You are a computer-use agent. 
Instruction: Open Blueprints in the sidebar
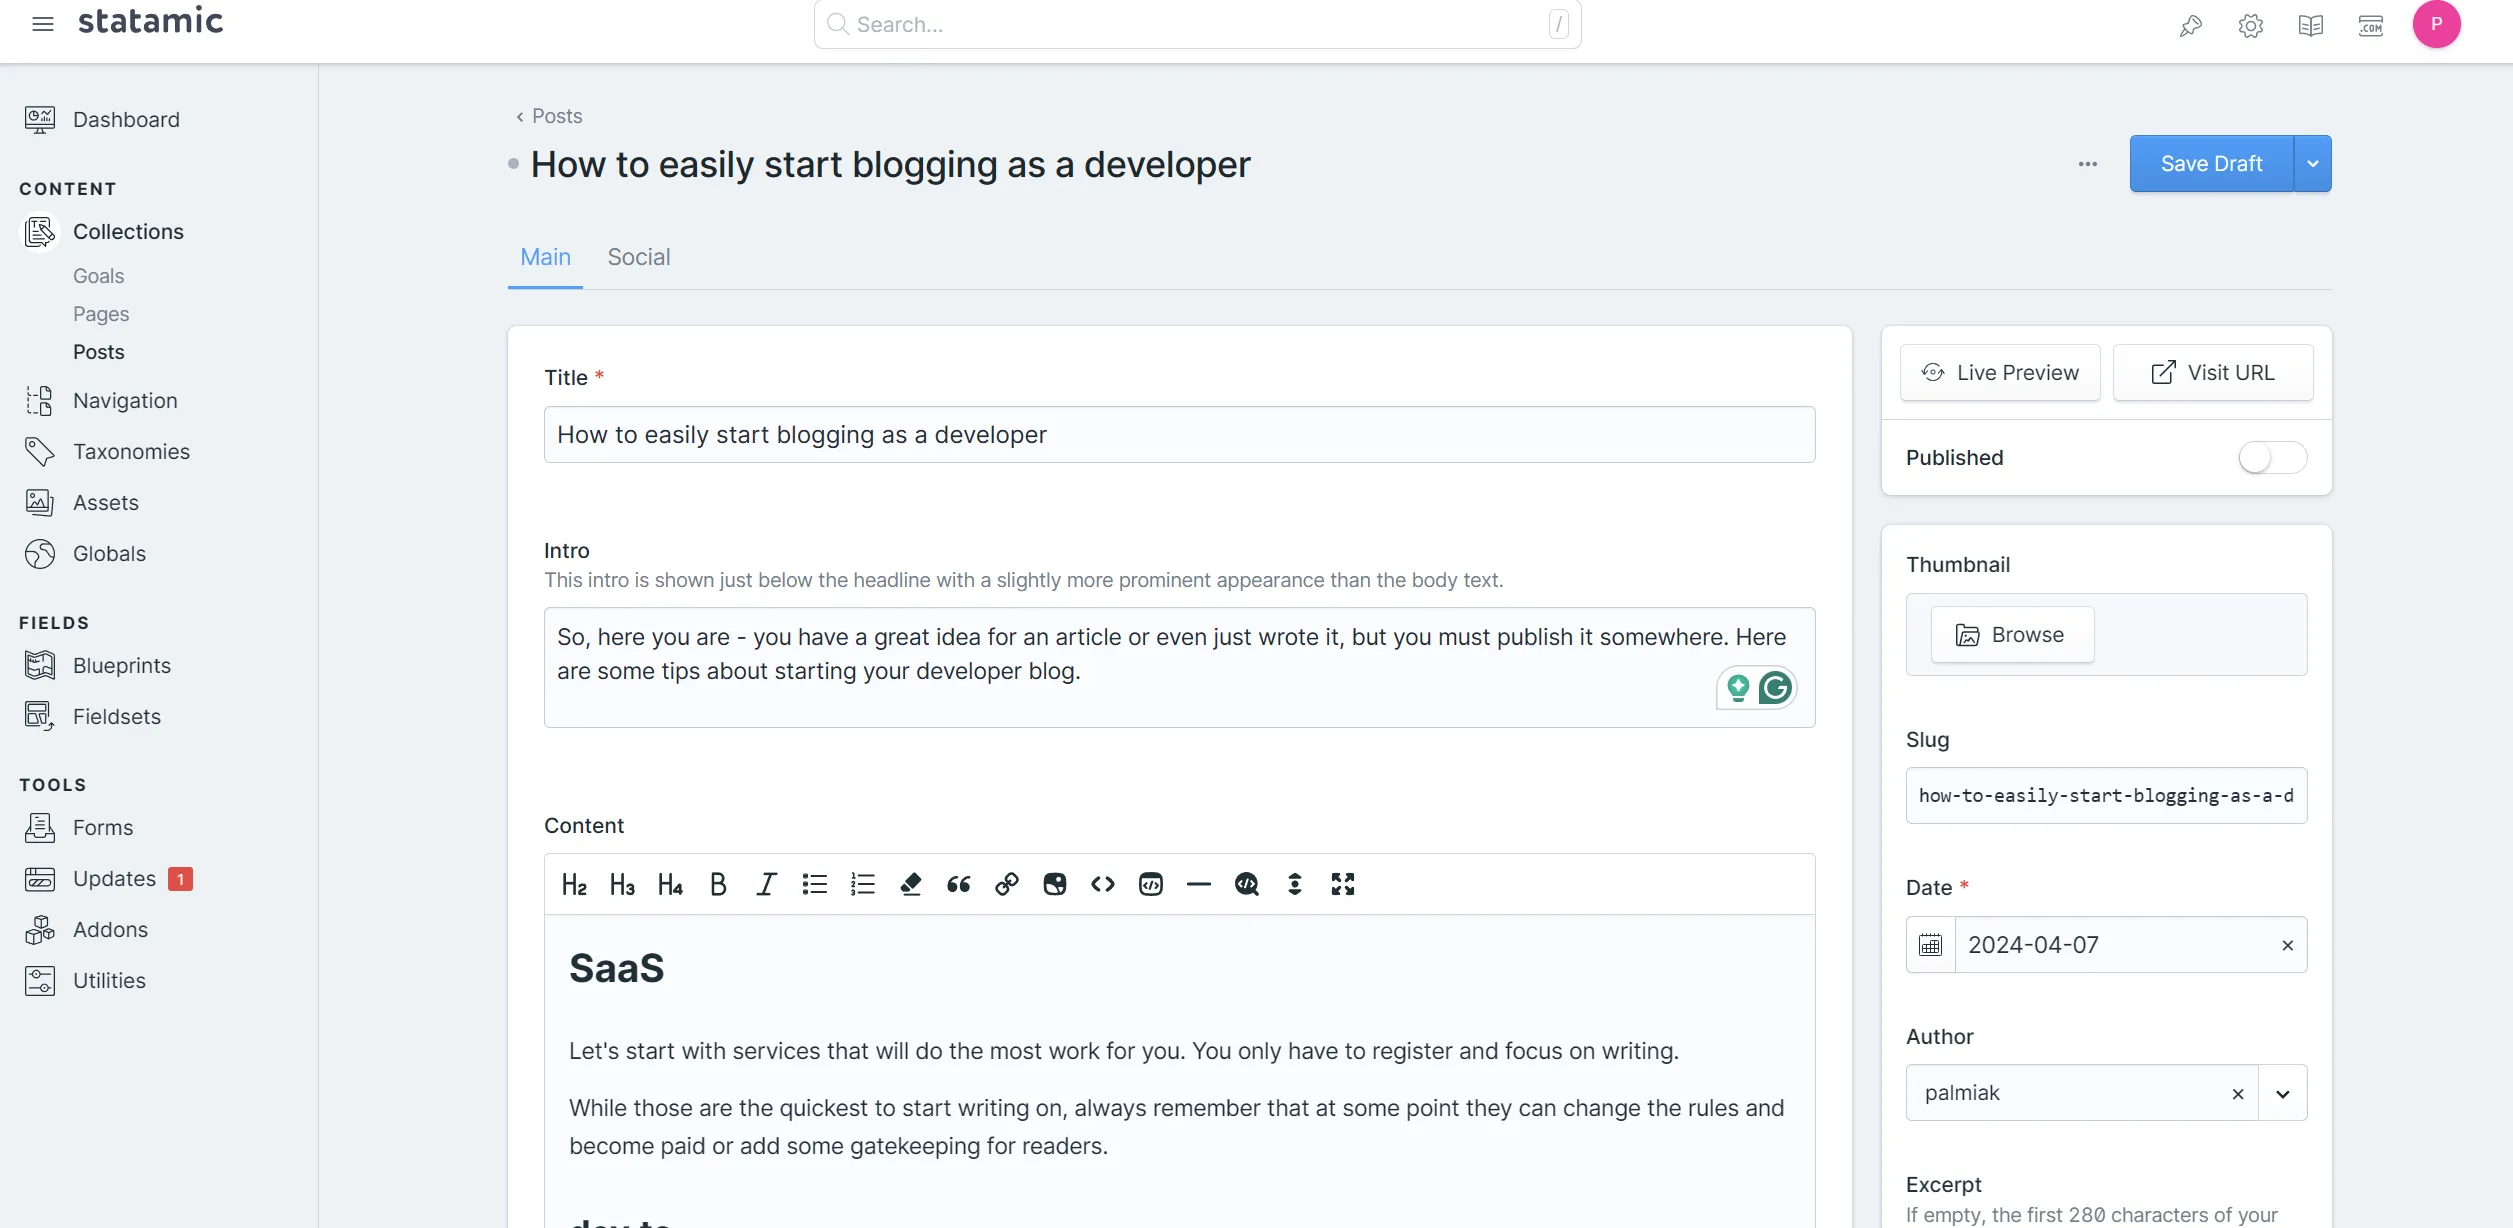coord(122,665)
